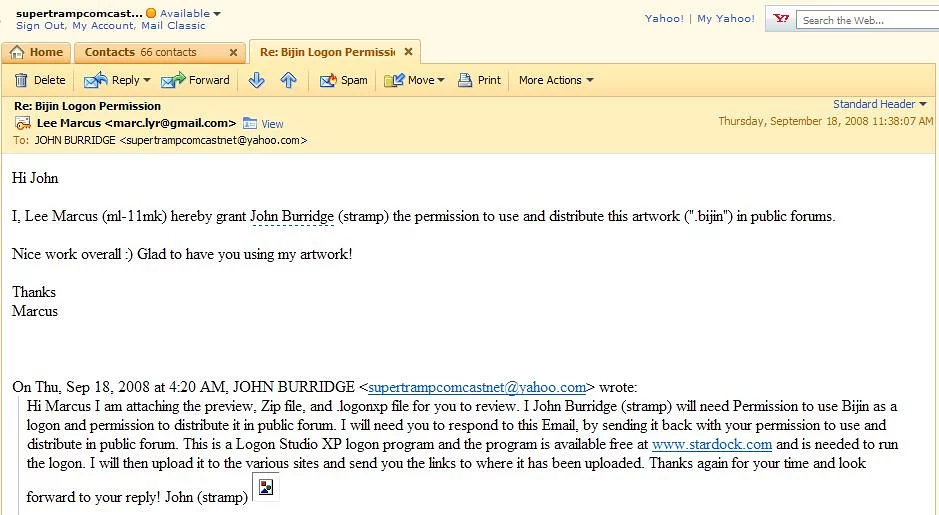The image size is (939, 515).
Task: Expand the Reply dropdown arrow
Action: [147, 80]
